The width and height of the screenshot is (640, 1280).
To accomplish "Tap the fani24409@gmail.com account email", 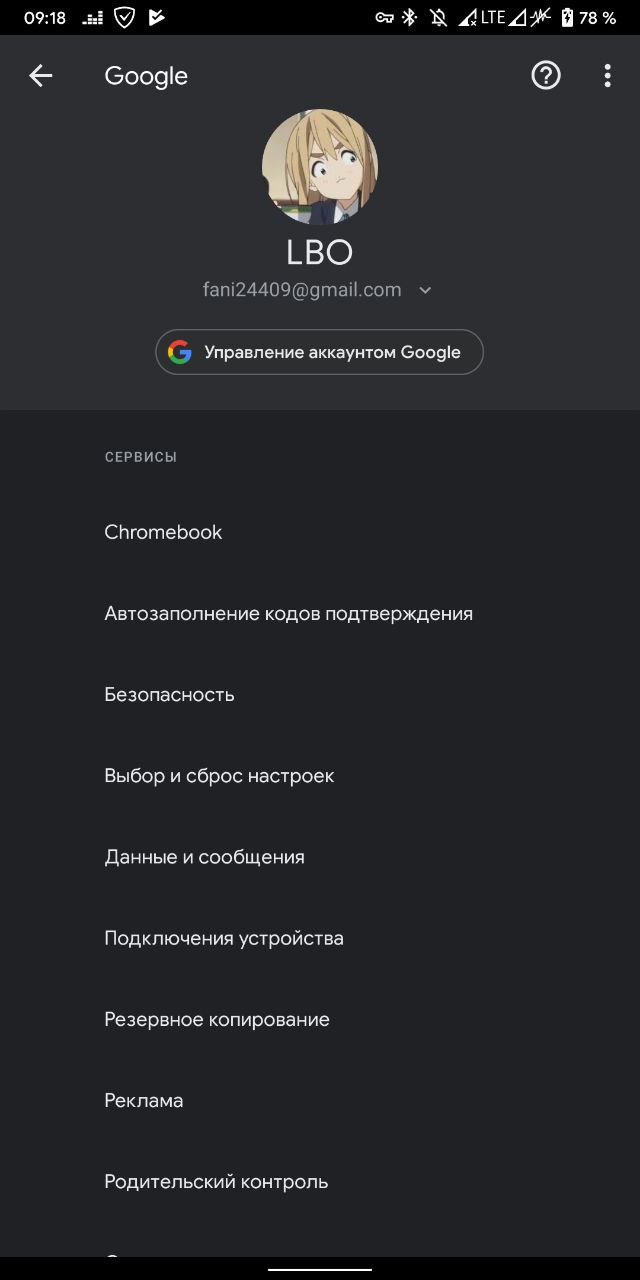I will tap(302, 290).
